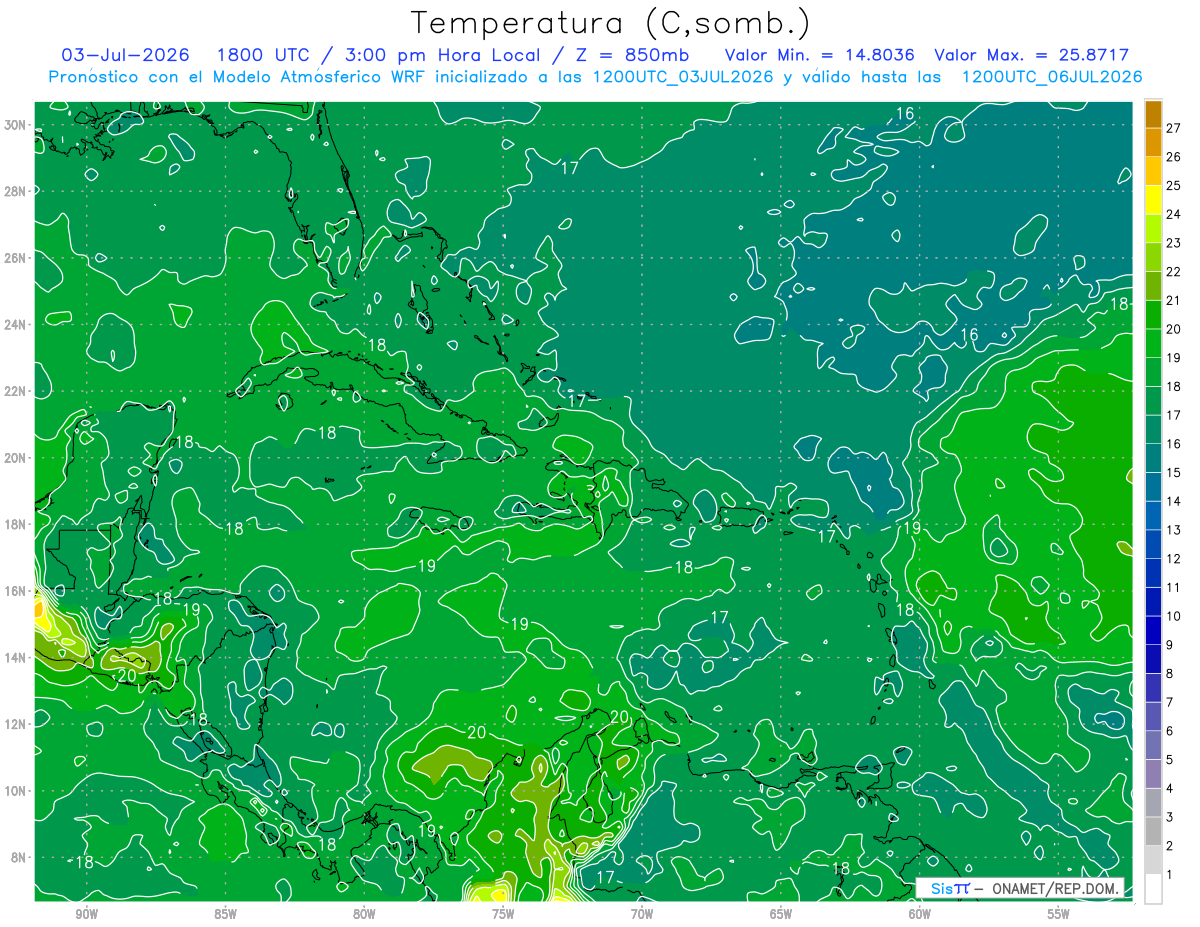Screen dimensions: 1200x927
Task: Click the 20N latitude axis label
Action: (x=15, y=458)
